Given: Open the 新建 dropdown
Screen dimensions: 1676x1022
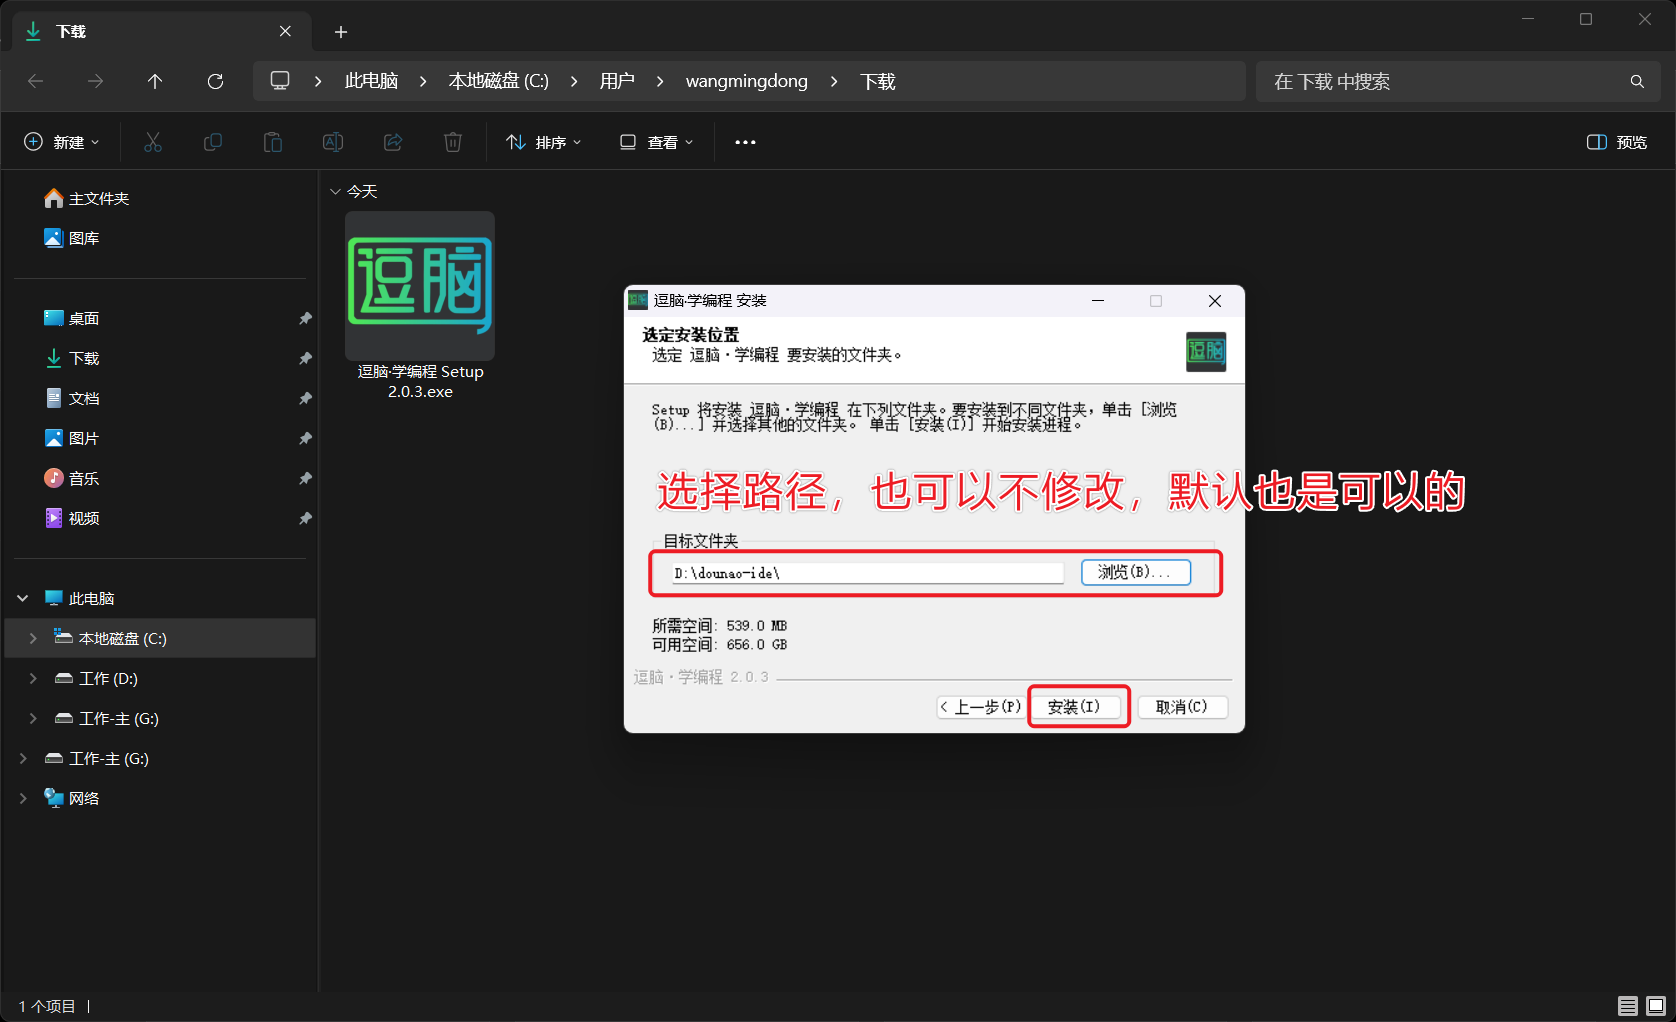Looking at the screenshot, I should (x=62, y=142).
